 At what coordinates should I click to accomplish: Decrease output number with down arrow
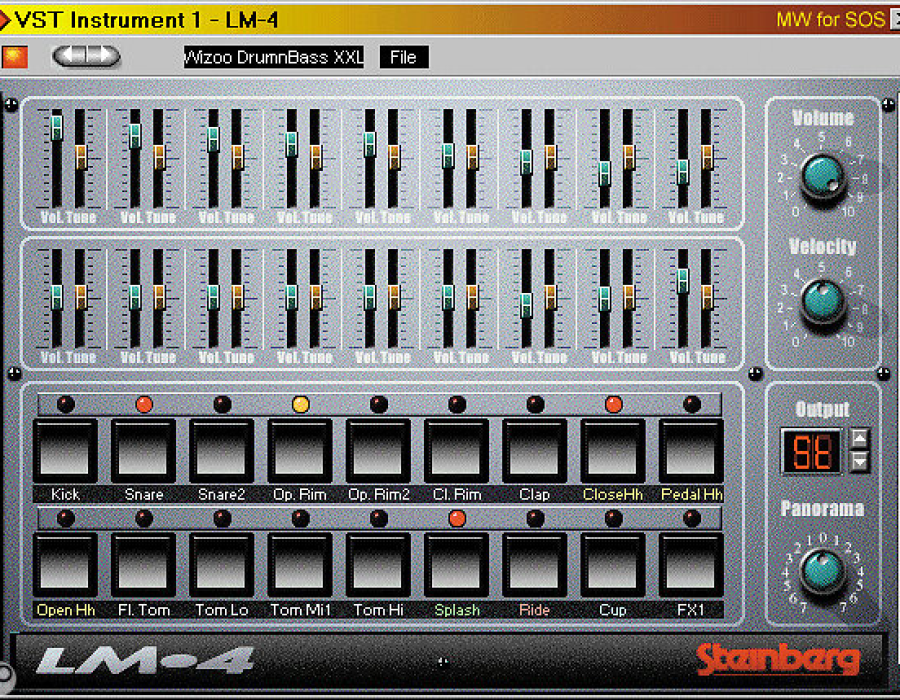coord(859,461)
